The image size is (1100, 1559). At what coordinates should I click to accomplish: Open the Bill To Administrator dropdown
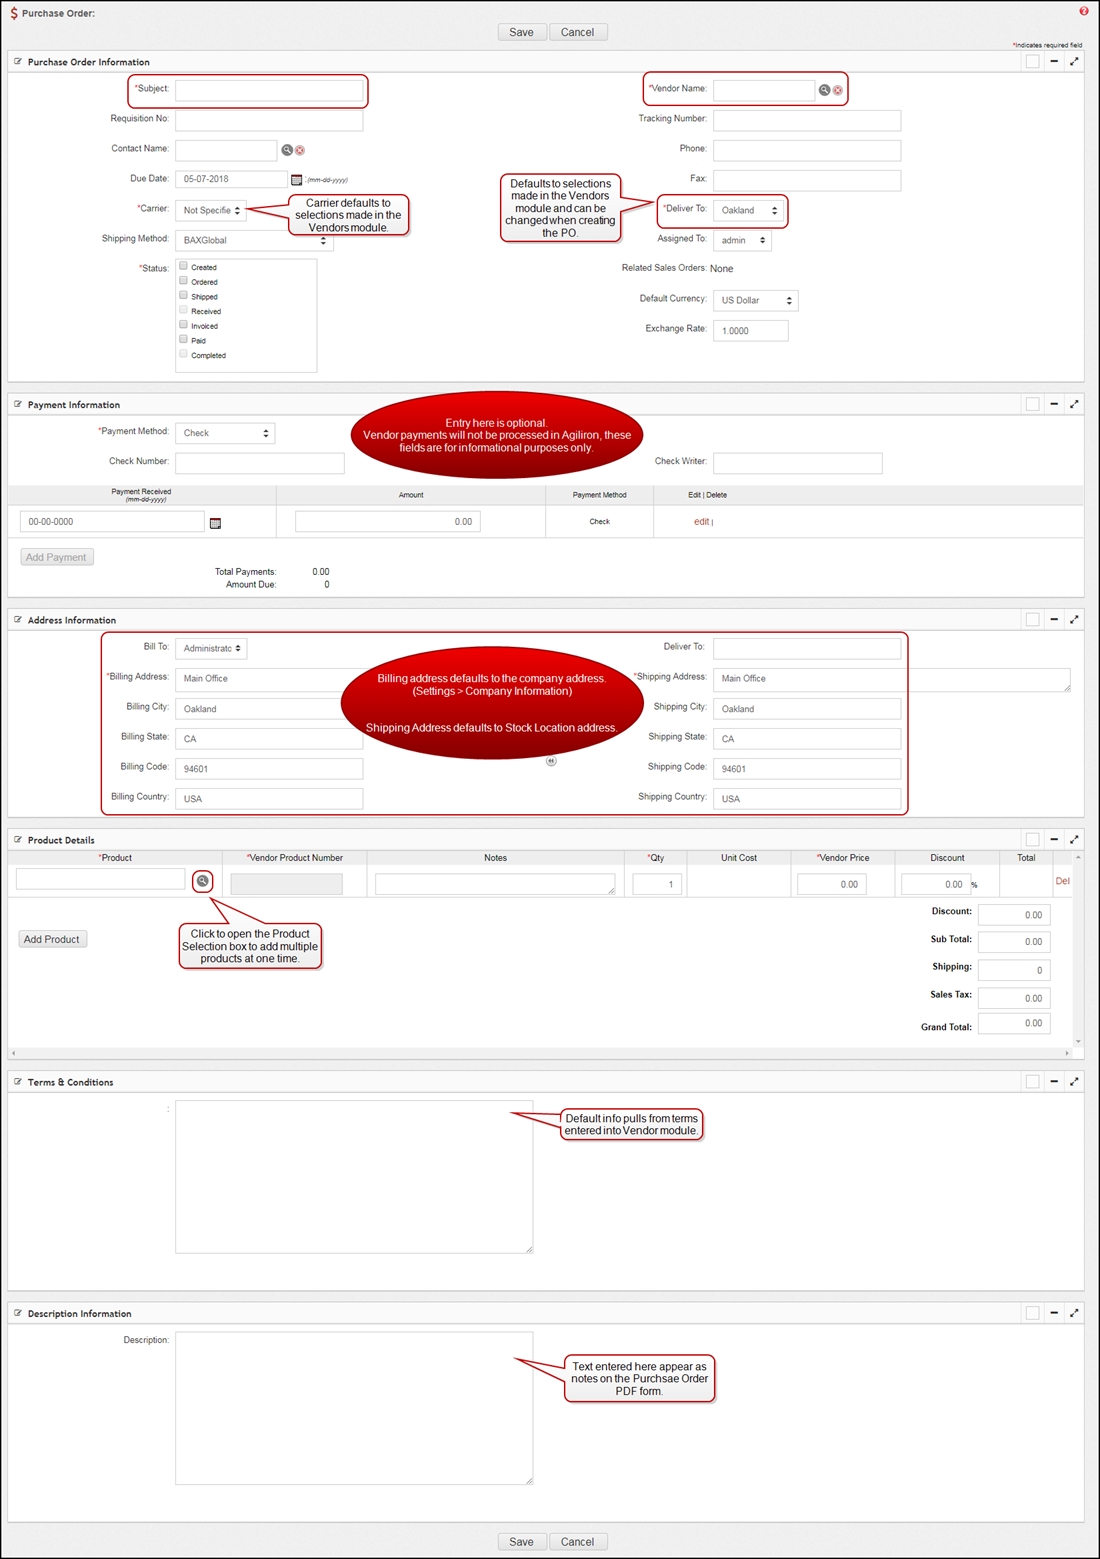(x=211, y=648)
